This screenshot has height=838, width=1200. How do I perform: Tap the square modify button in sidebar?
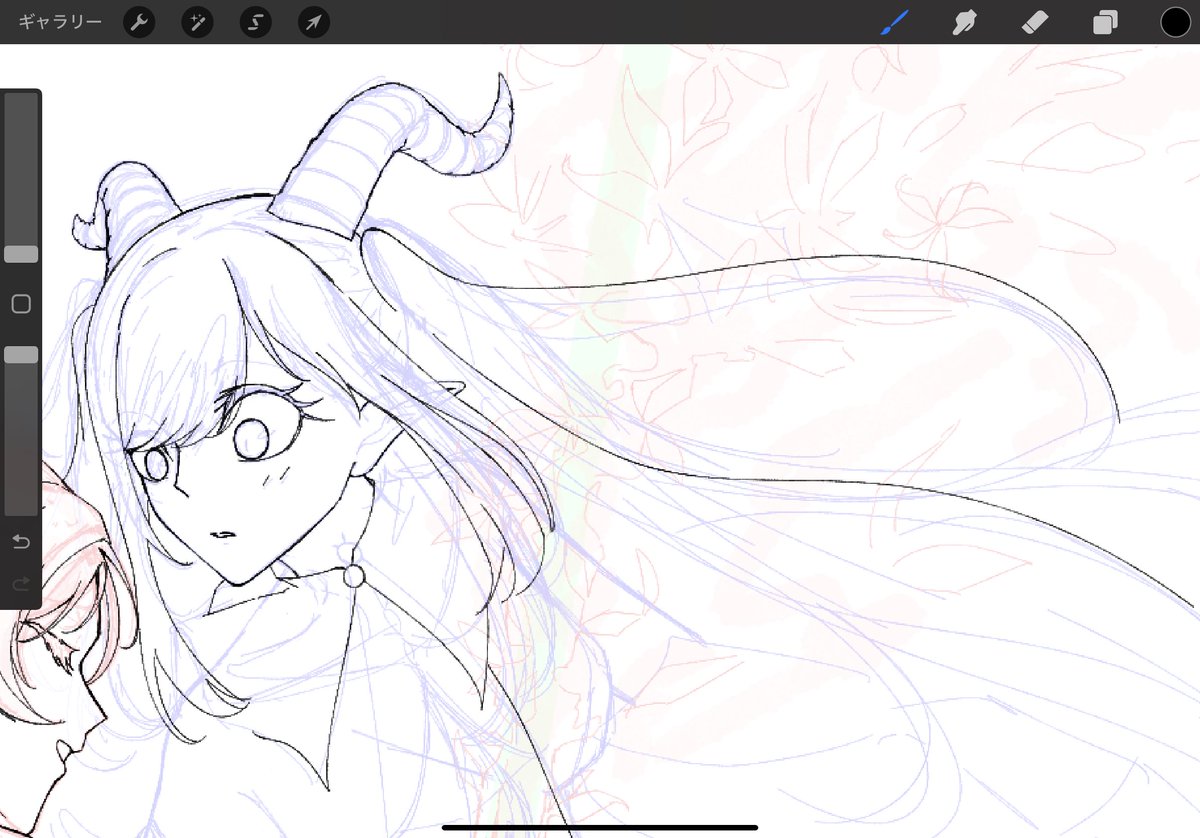pos(21,304)
